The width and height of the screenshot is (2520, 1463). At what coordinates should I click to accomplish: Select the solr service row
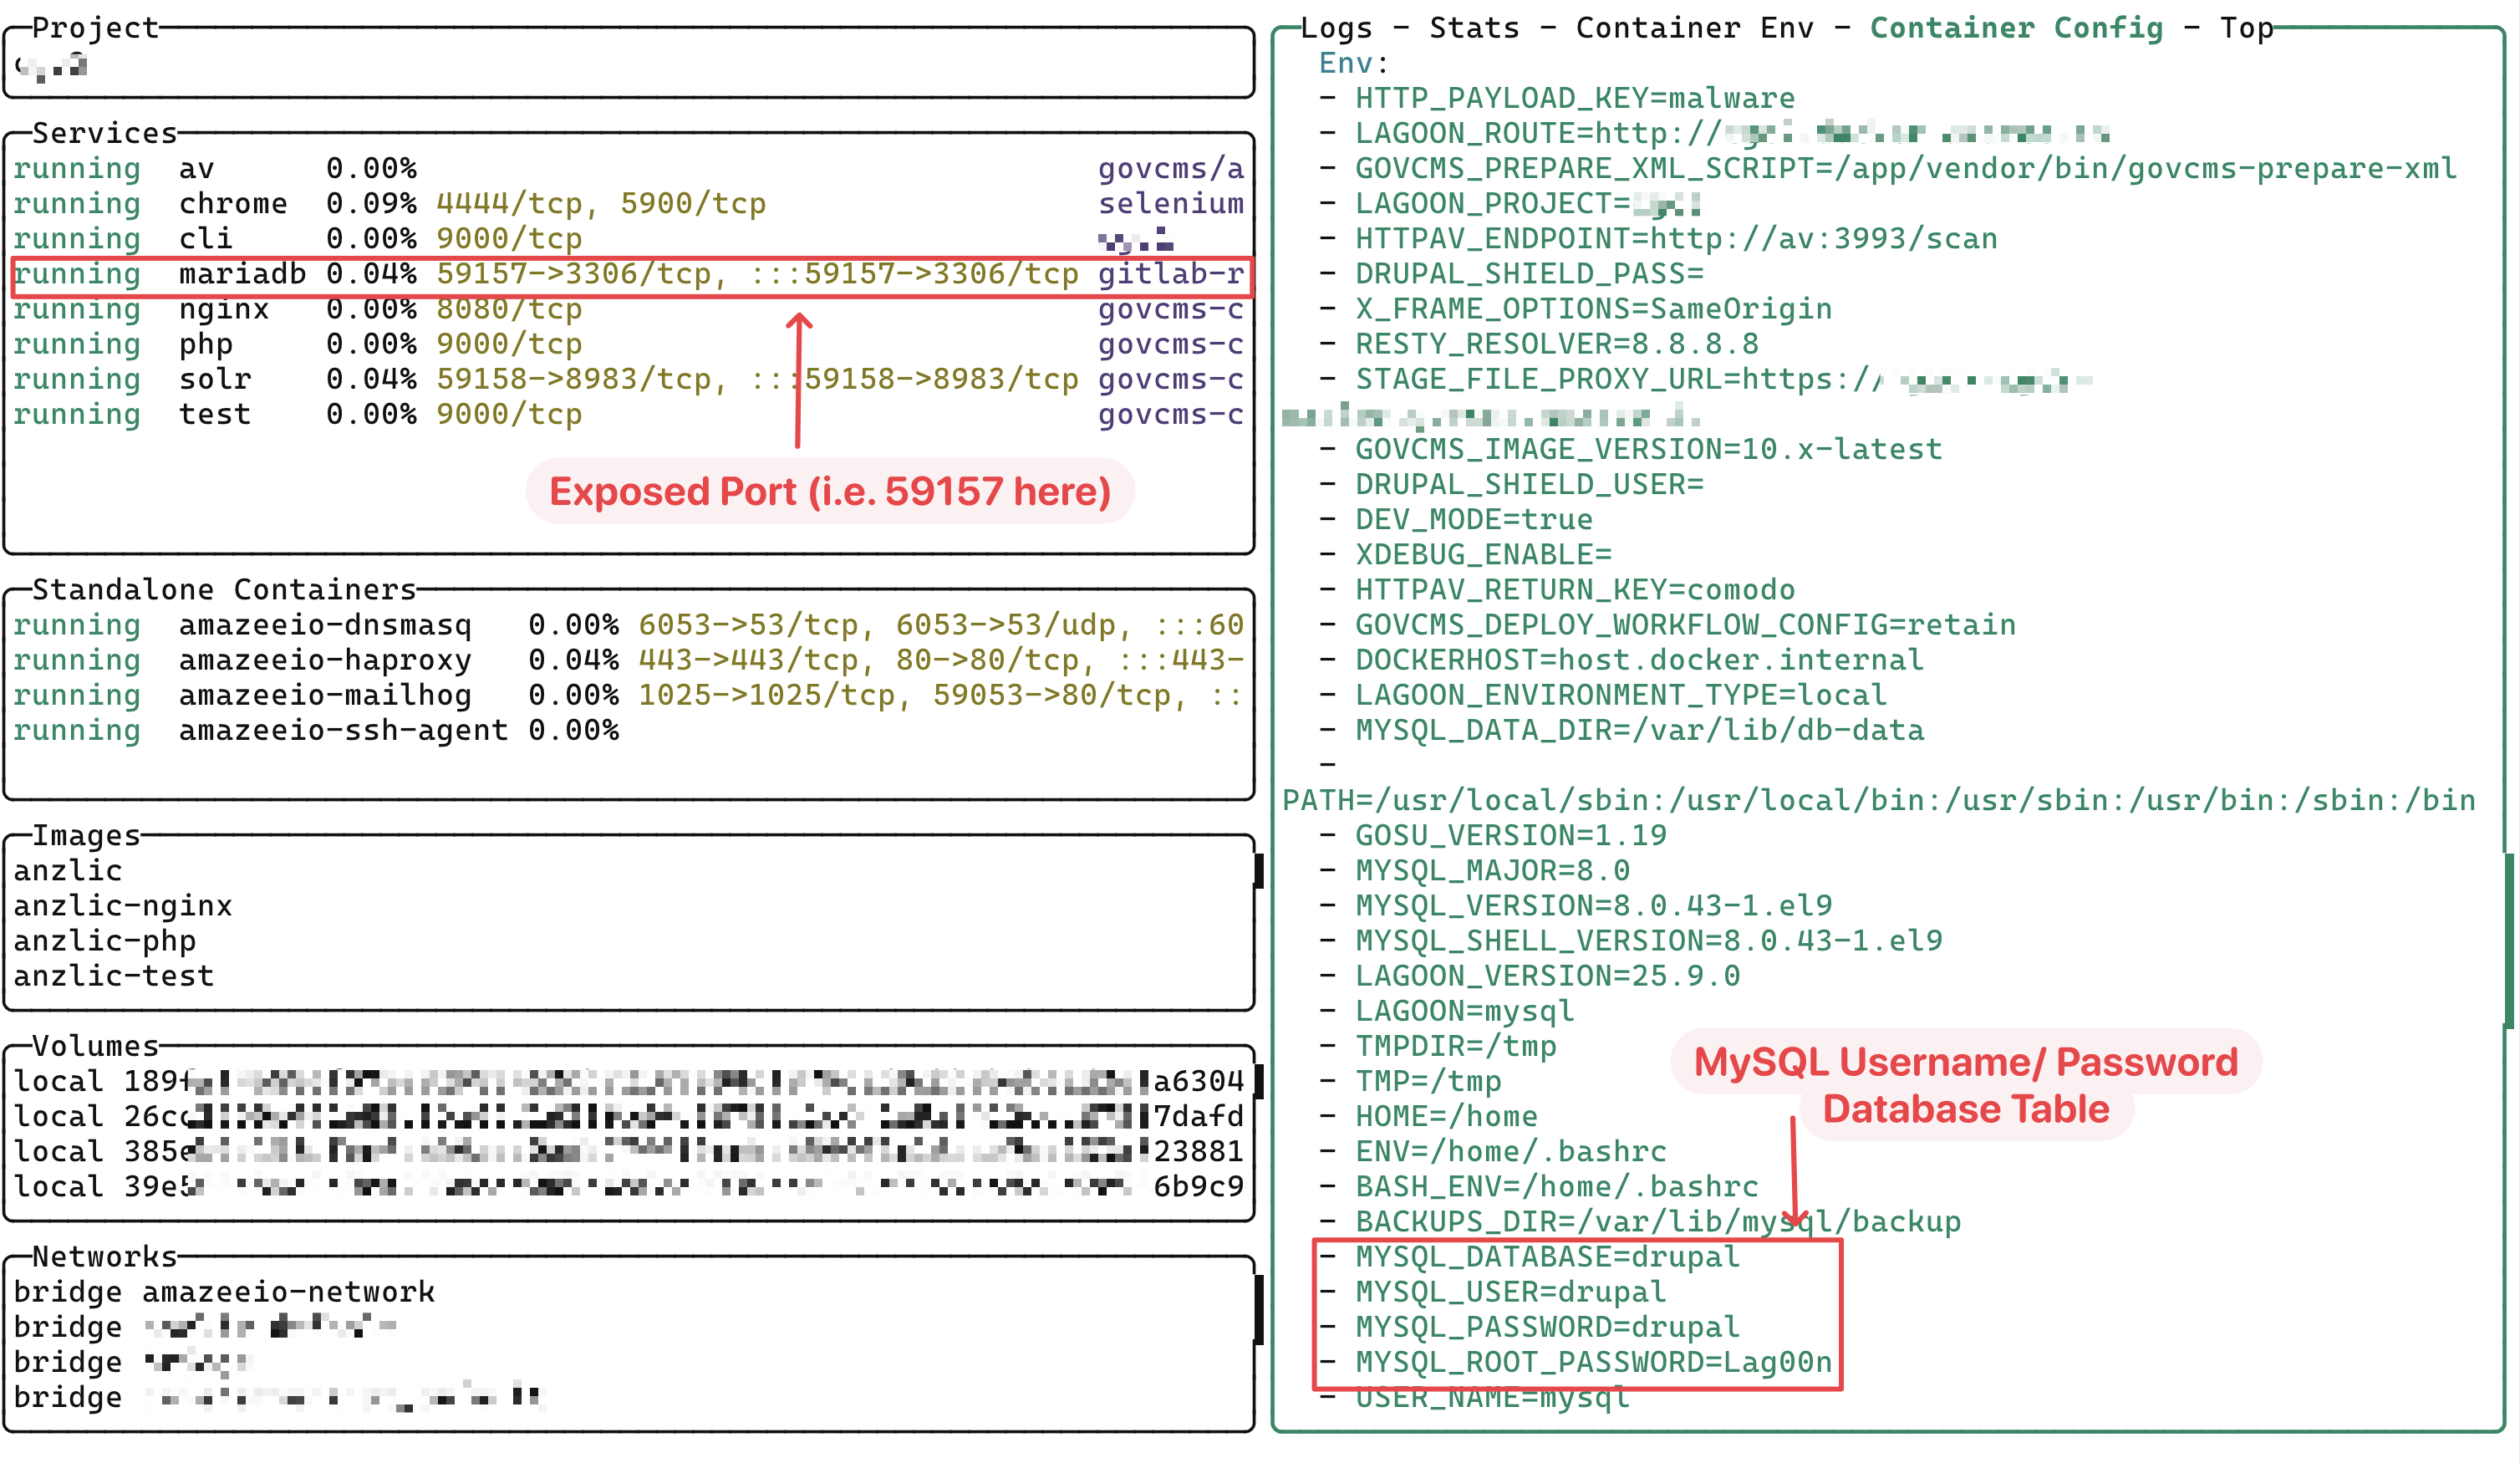(214, 379)
